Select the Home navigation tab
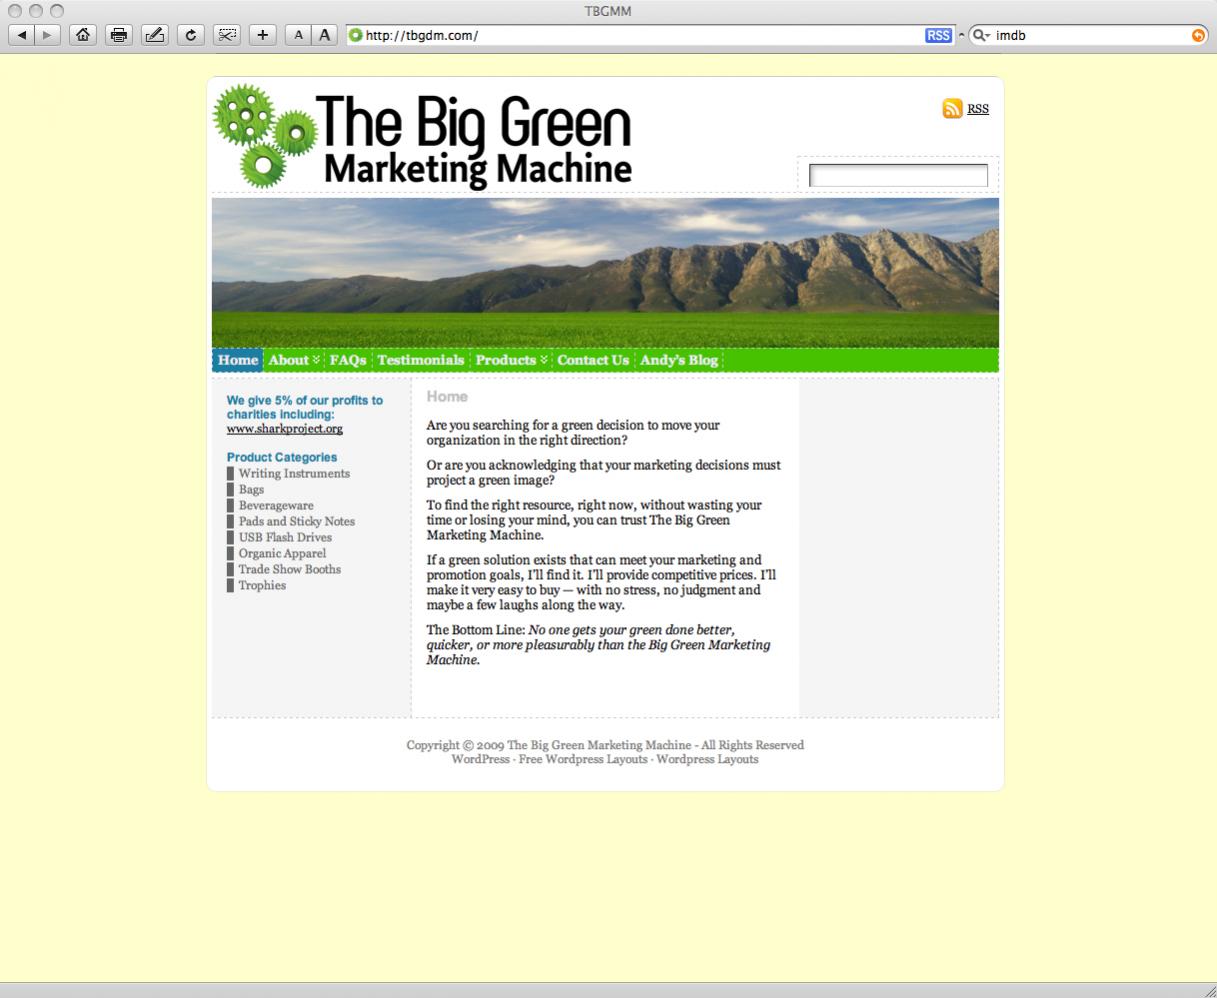The width and height of the screenshot is (1217, 998). point(238,360)
